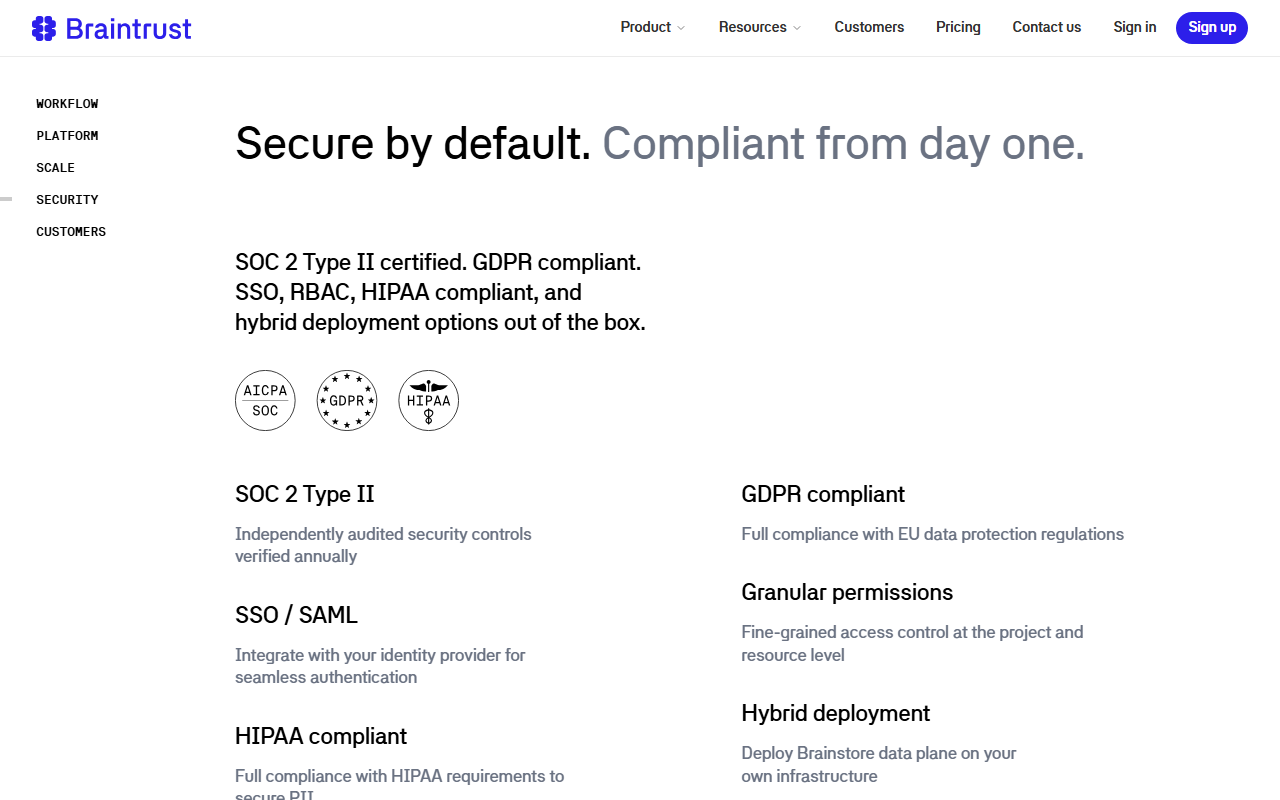Click 'Compliant from day one.' text

843,144
